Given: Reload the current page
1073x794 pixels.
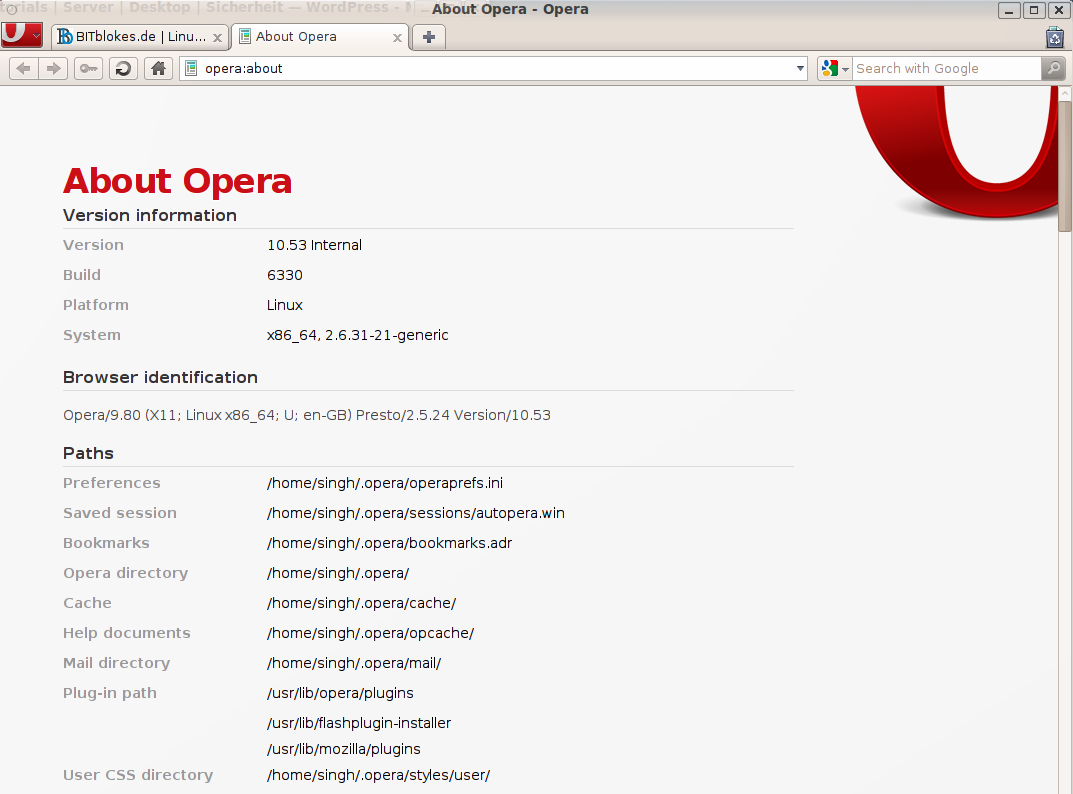Looking at the screenshot, I should 123,68.
